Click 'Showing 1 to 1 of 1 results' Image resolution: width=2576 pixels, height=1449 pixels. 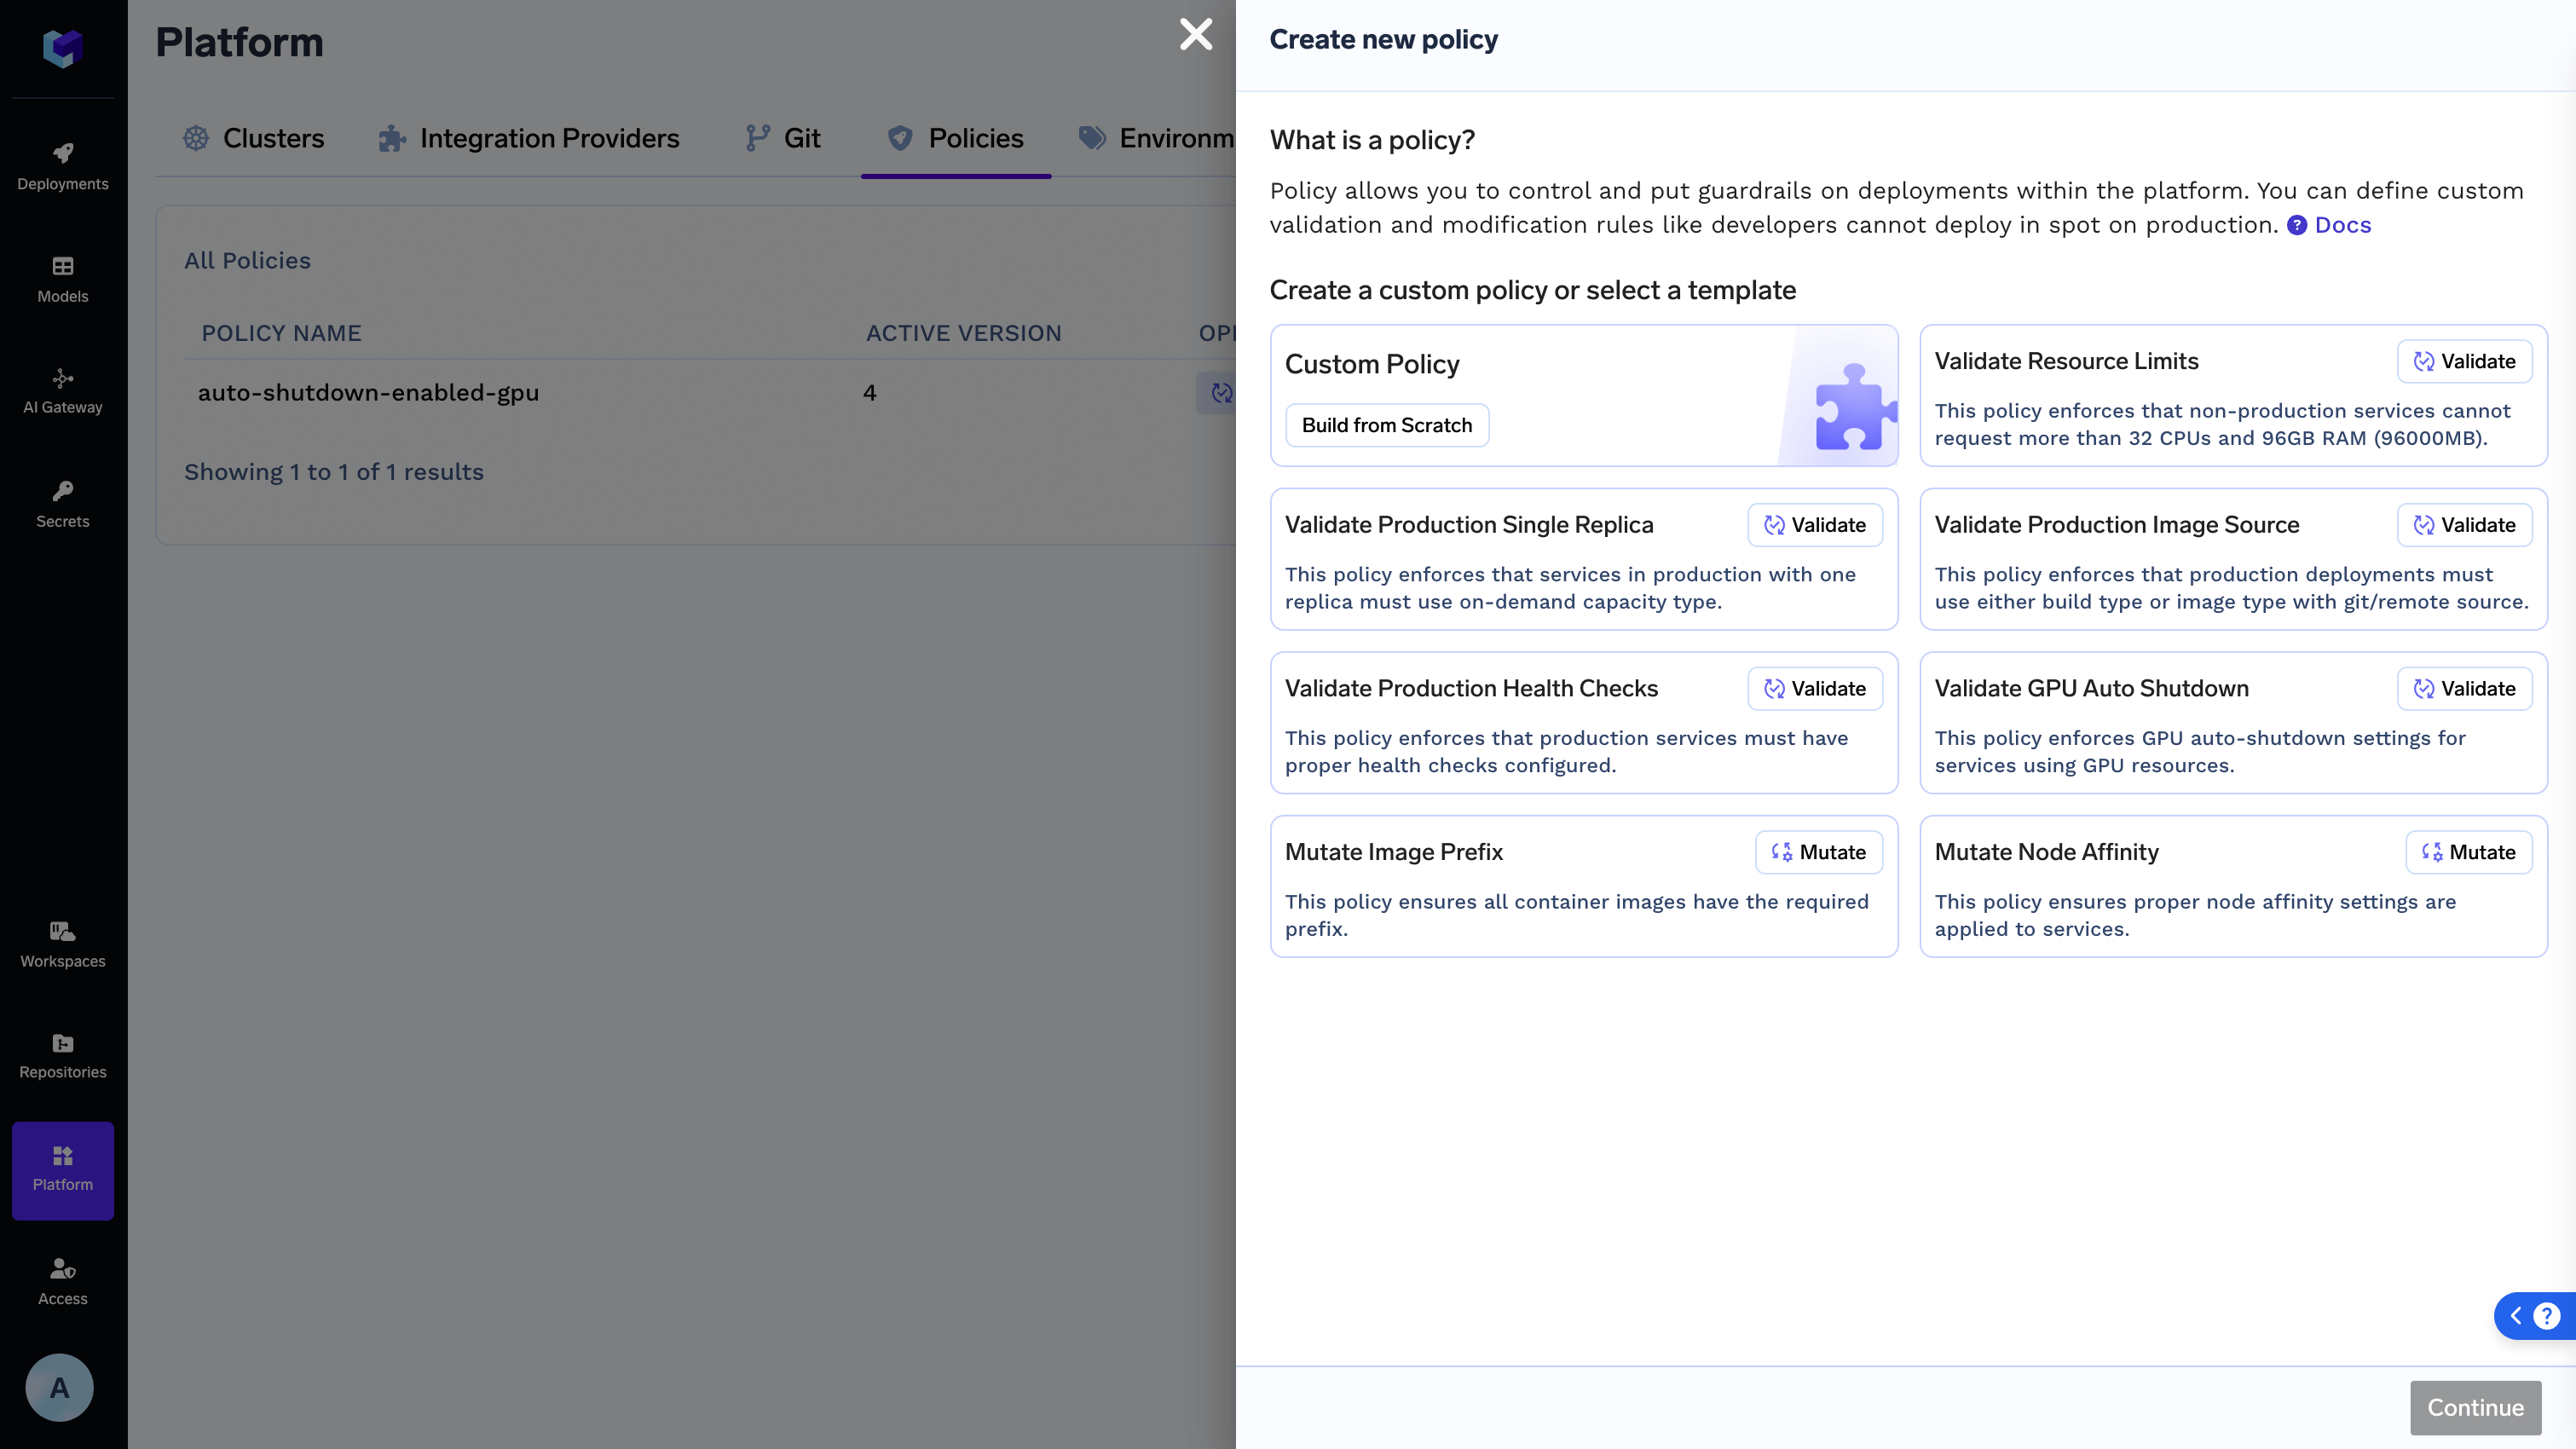point(334,472)
